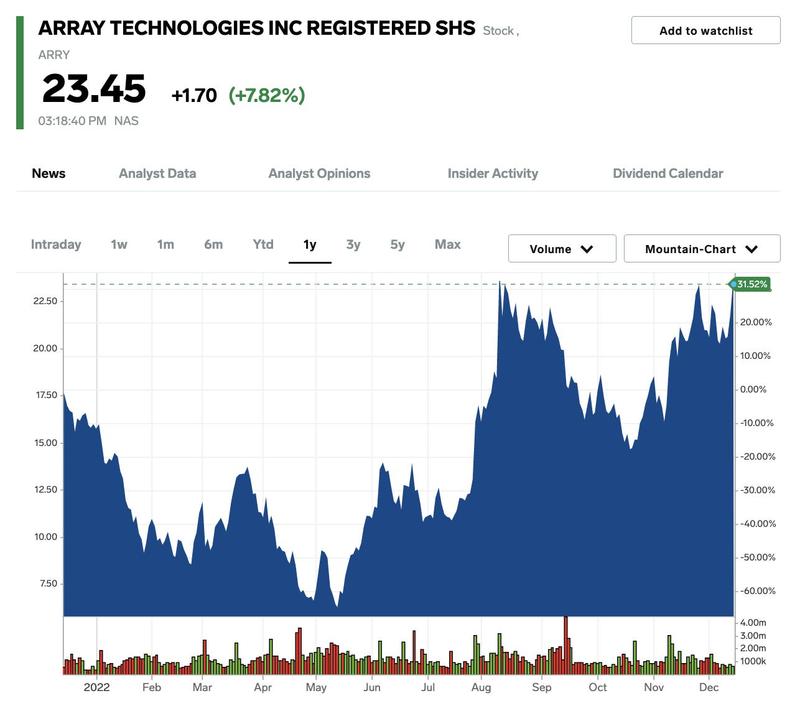Image resolution: width=800 pixels, height=719 pixels.
Task: Click the Aug x-axis label
Action: (x=481, y=687)
